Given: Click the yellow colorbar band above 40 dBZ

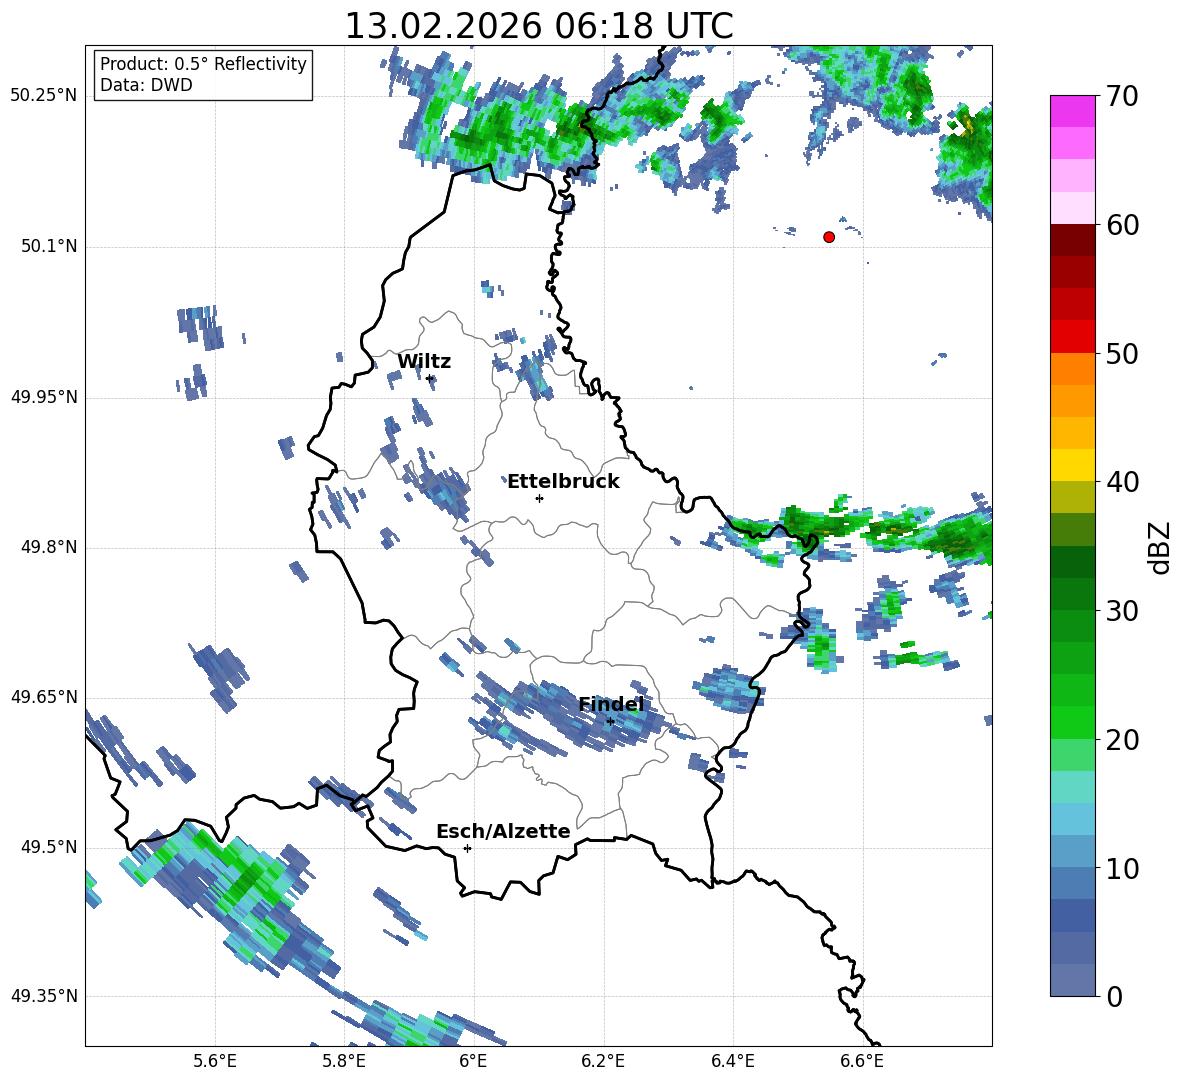Looking at the screenshot, I should (x=1072, y=465).
